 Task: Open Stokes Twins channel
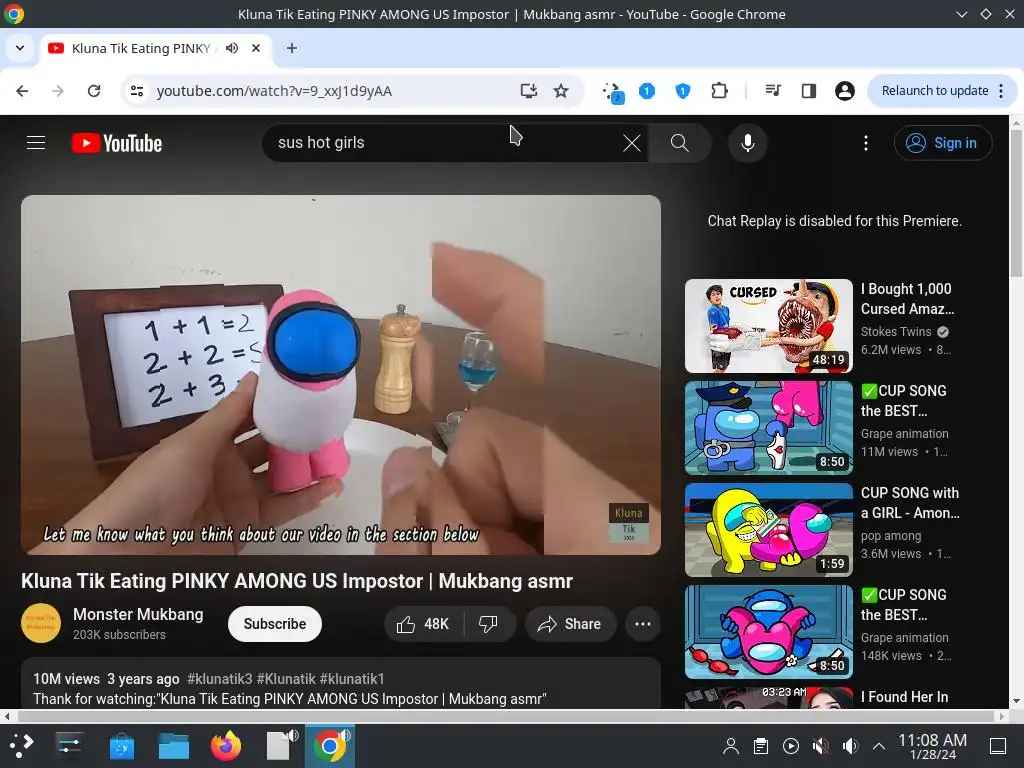(896, 332)
